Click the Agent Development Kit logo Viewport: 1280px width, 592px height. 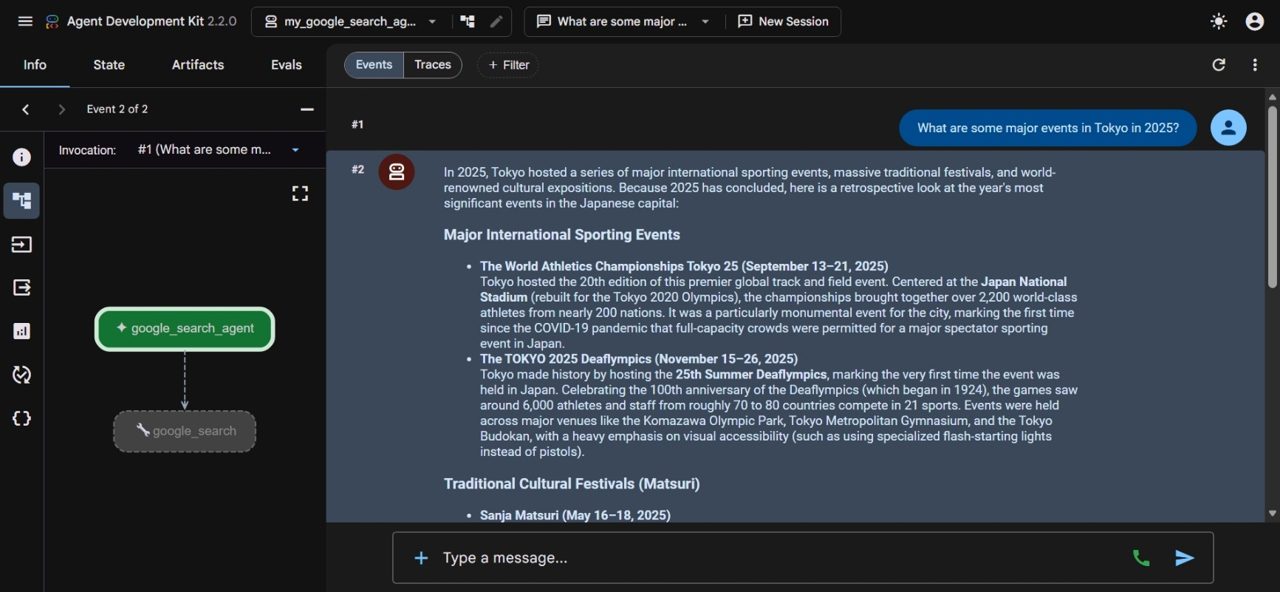(x=52, y=21)
